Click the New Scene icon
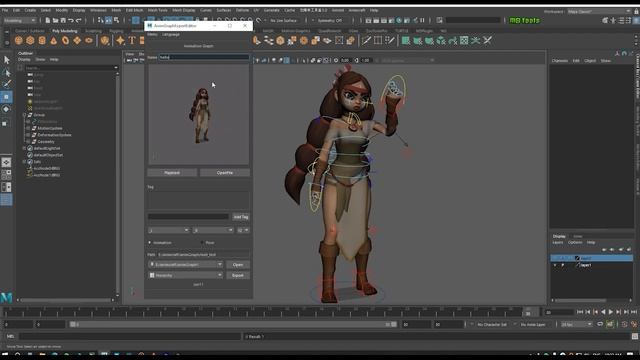 tap(48, 20)
